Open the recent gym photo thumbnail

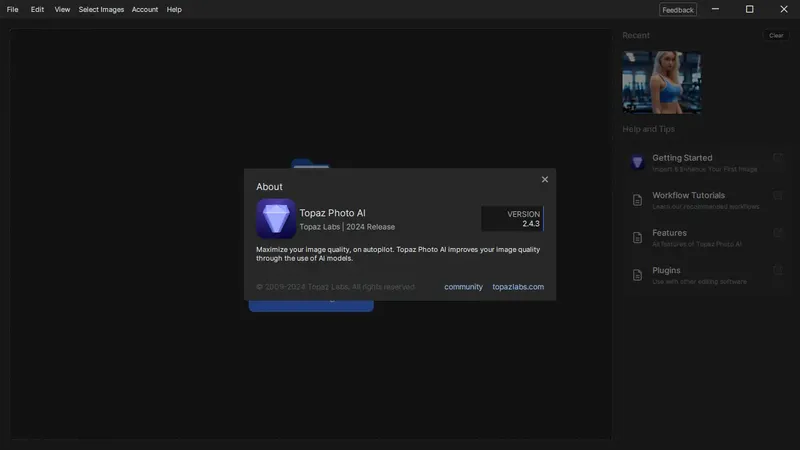coord(661,82)
